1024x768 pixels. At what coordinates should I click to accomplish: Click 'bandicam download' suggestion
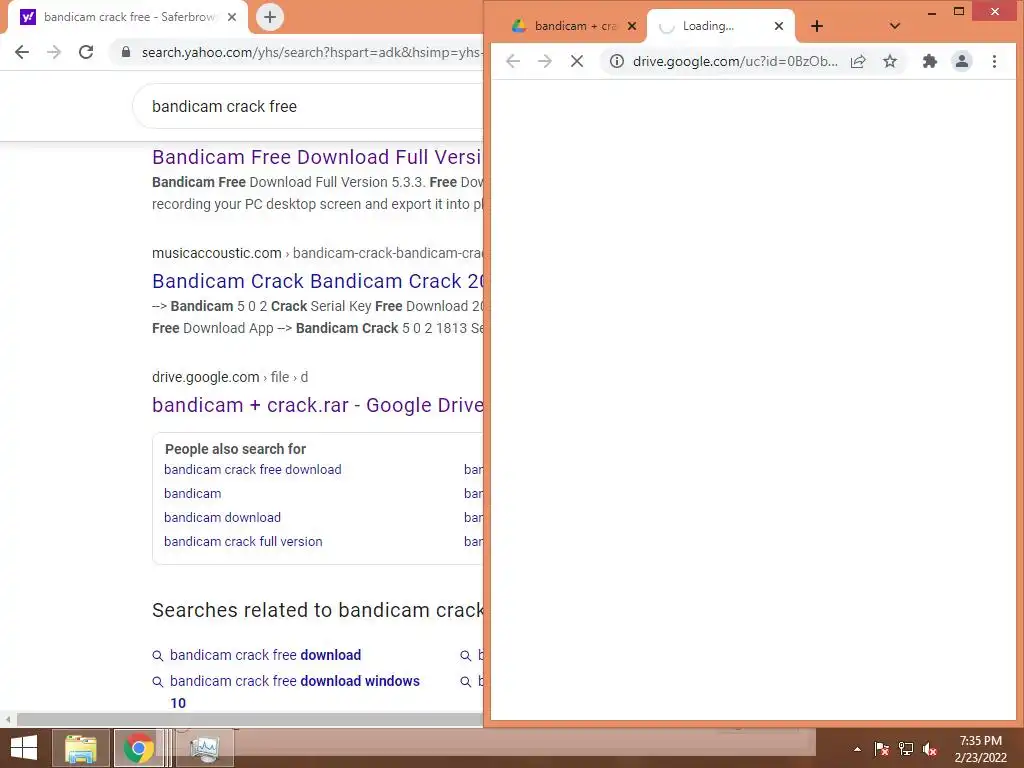(x=222, y=518)
